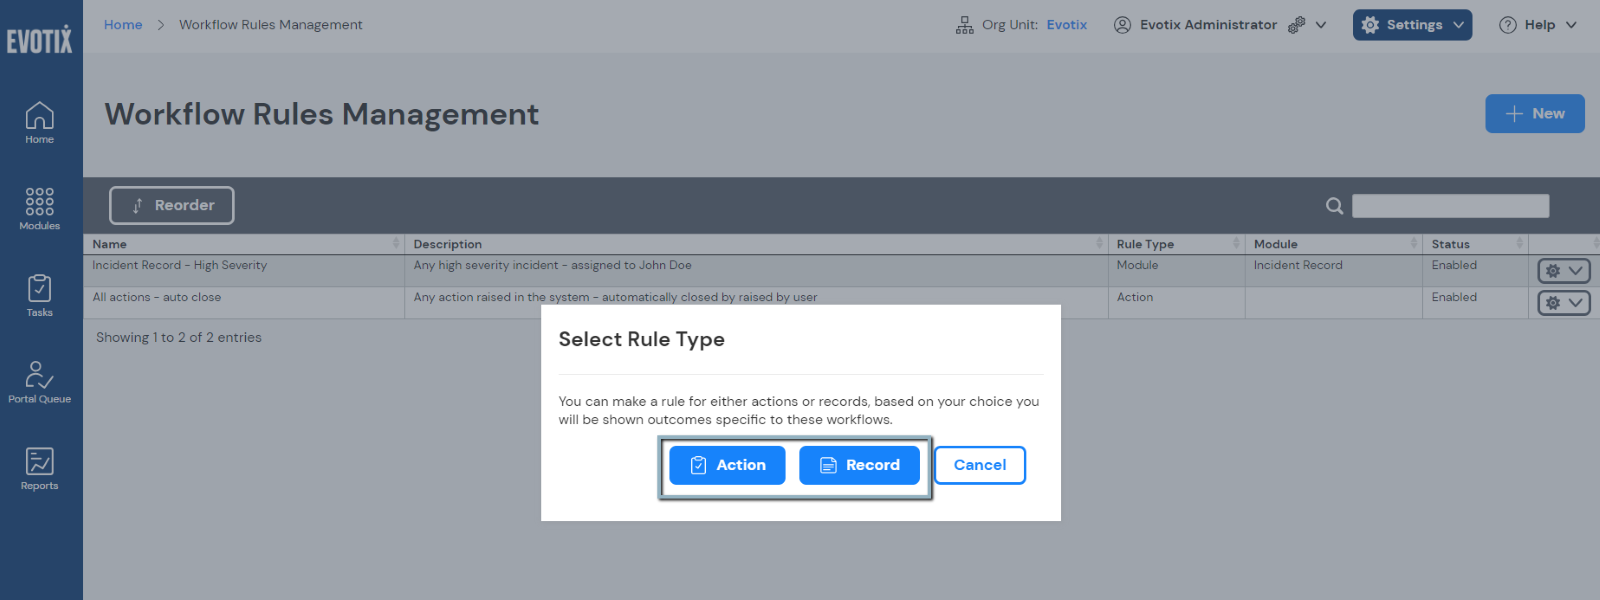
Task: Sort by the Name column
Action: 245,244
